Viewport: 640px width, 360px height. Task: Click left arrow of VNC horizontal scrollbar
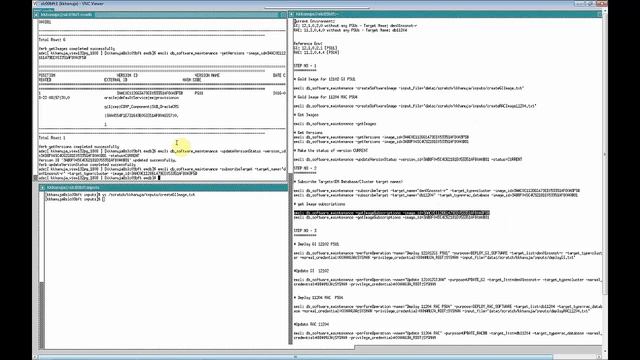(35, 357)
